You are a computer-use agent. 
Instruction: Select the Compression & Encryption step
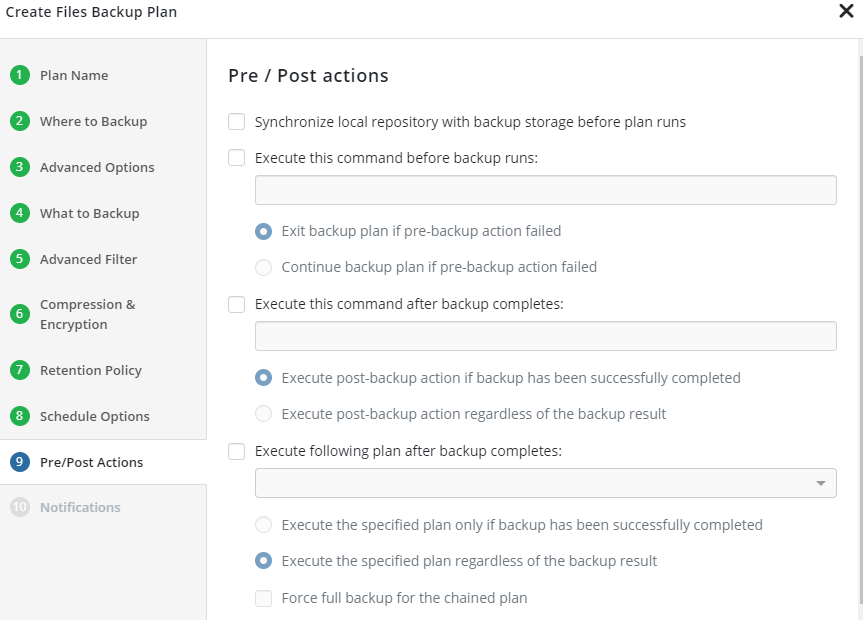[21, 313]
